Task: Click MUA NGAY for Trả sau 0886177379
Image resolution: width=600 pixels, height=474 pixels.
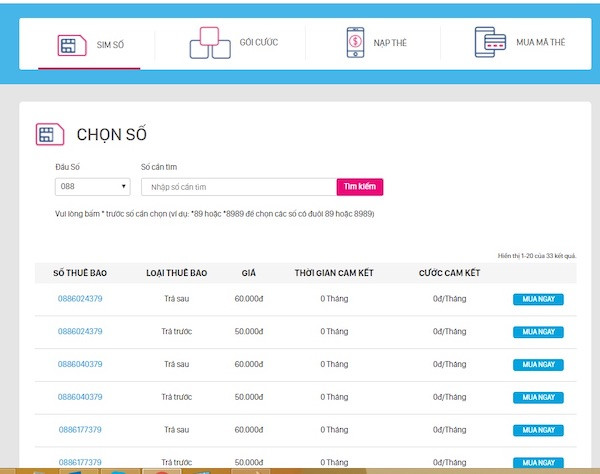Action: [538, 430]
